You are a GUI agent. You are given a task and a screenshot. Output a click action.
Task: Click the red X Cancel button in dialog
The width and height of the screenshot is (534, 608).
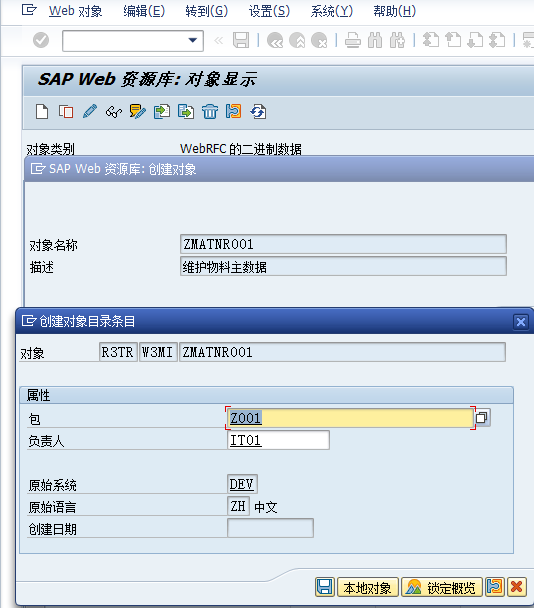pos(517,587)
